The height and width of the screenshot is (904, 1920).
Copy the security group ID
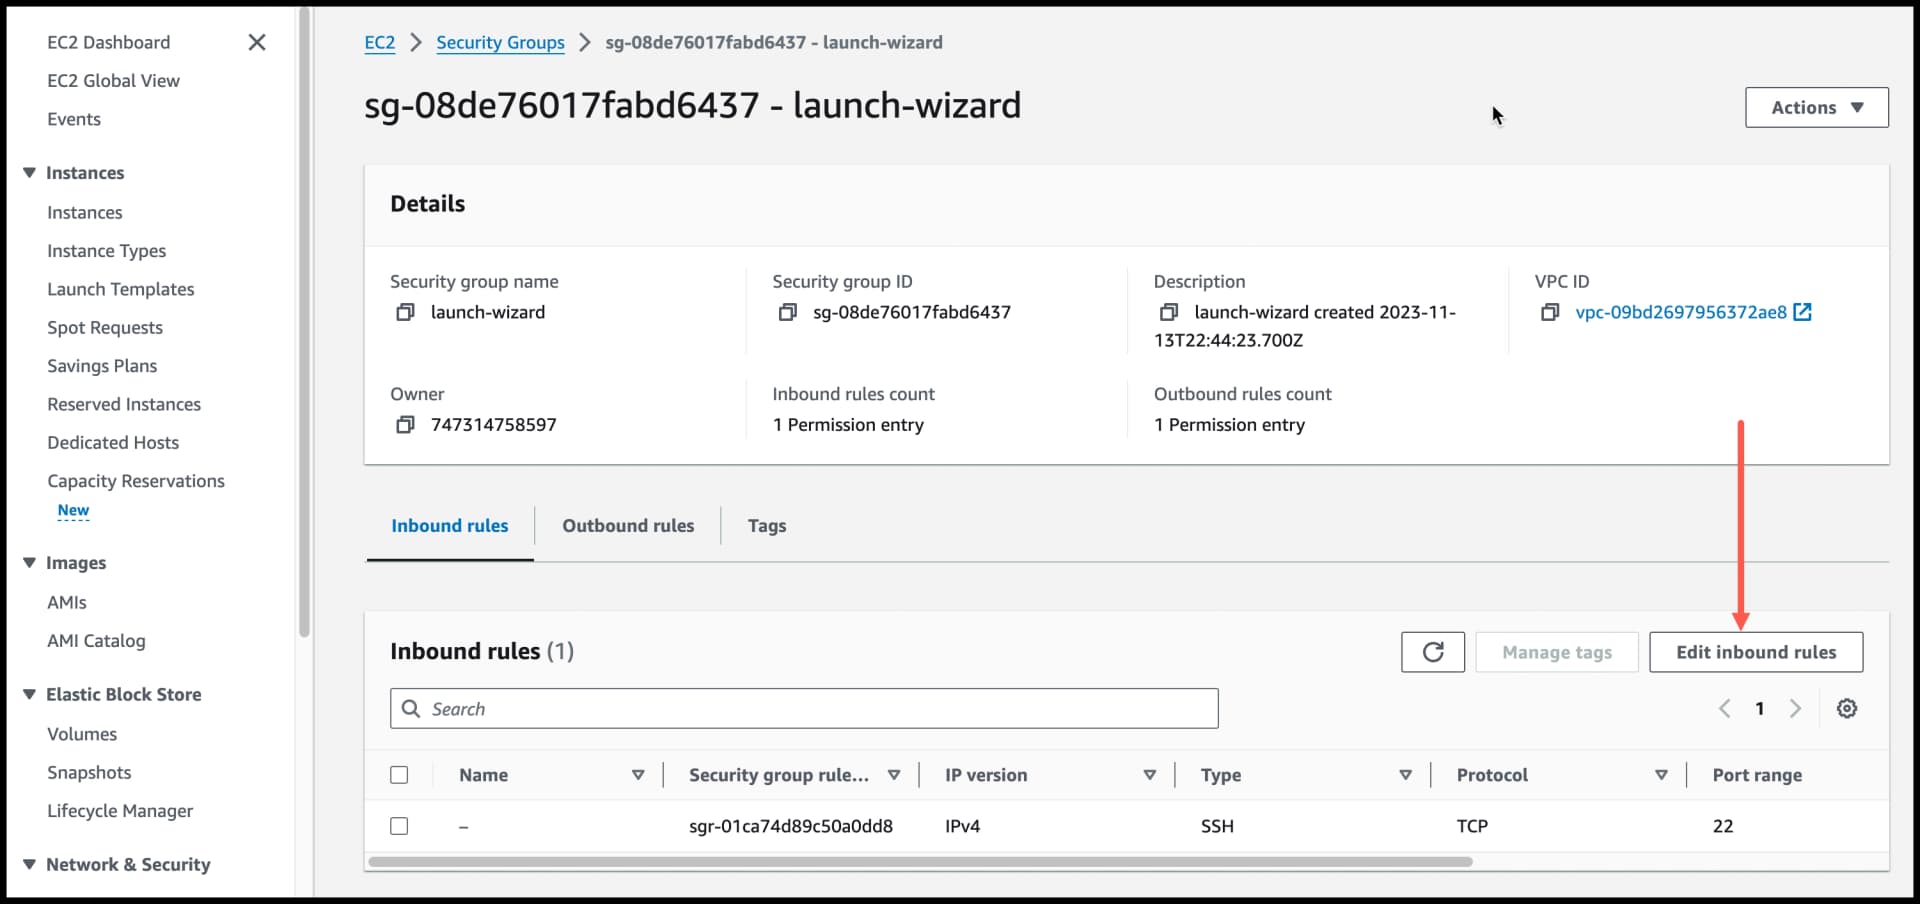coord(786,312)
